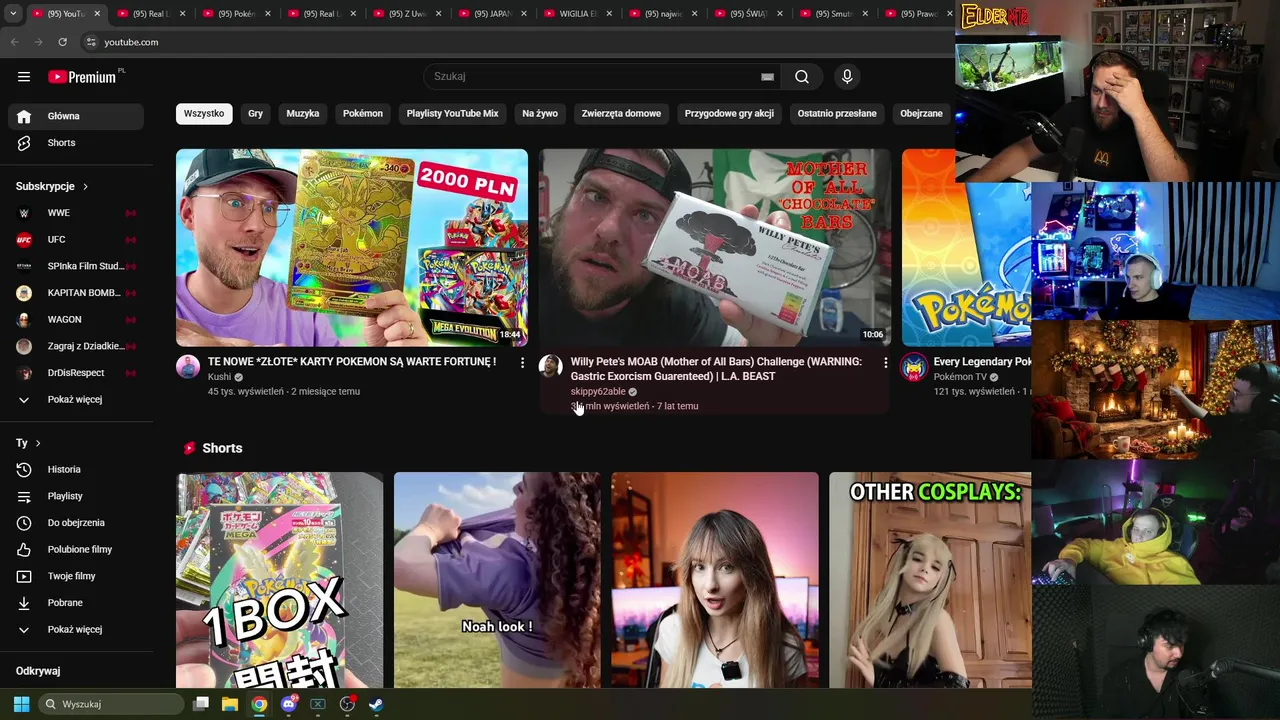
Task: Open the Willy Pete's MOAB video thumbnail
Action: (715, 248)
